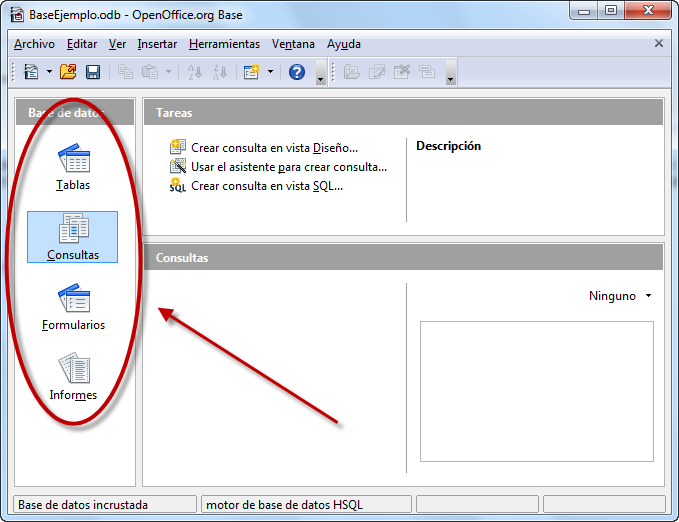Screen dimensions: 679x522
Task: Expand the query toolbar overflow arrow
Action: click(x=451, y=73)
